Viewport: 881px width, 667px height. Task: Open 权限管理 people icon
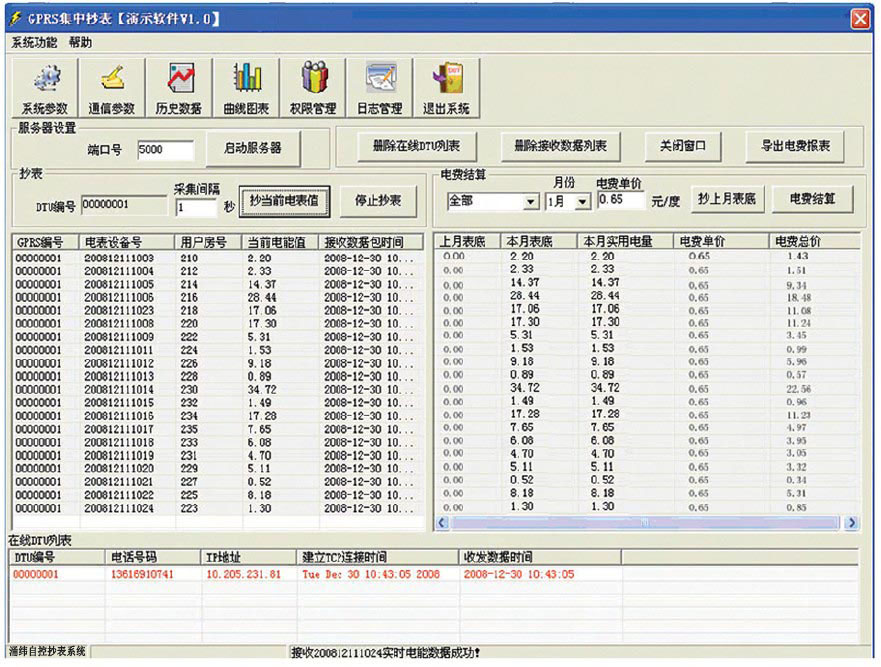pyautogui.click(x=313, y=88)
